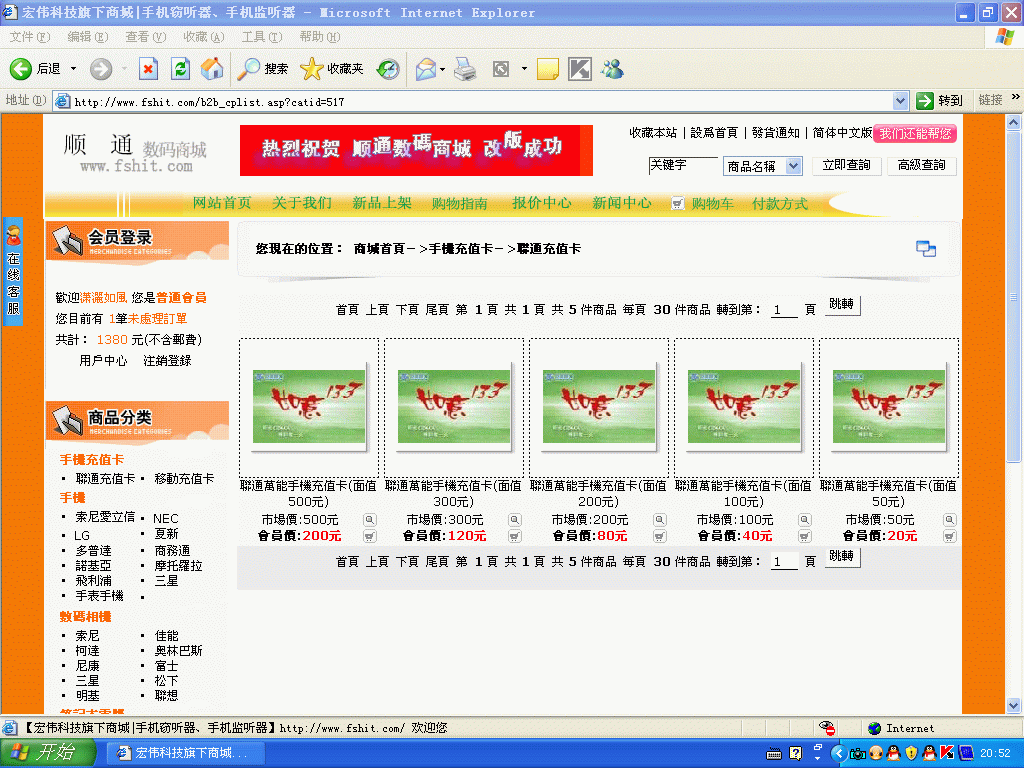Expand the Back button history arrow
1024x768 pixels.
pos(74,69)
